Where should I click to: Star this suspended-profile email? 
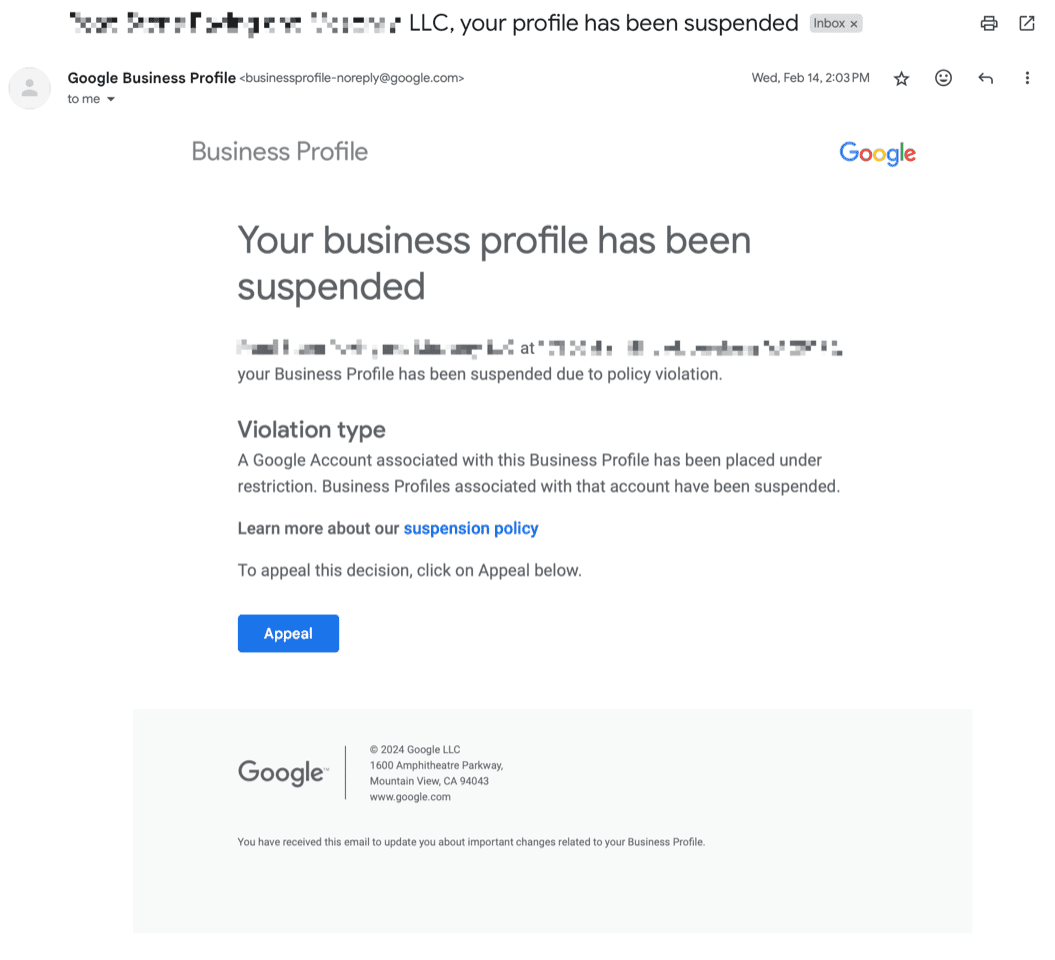[901, 78]
